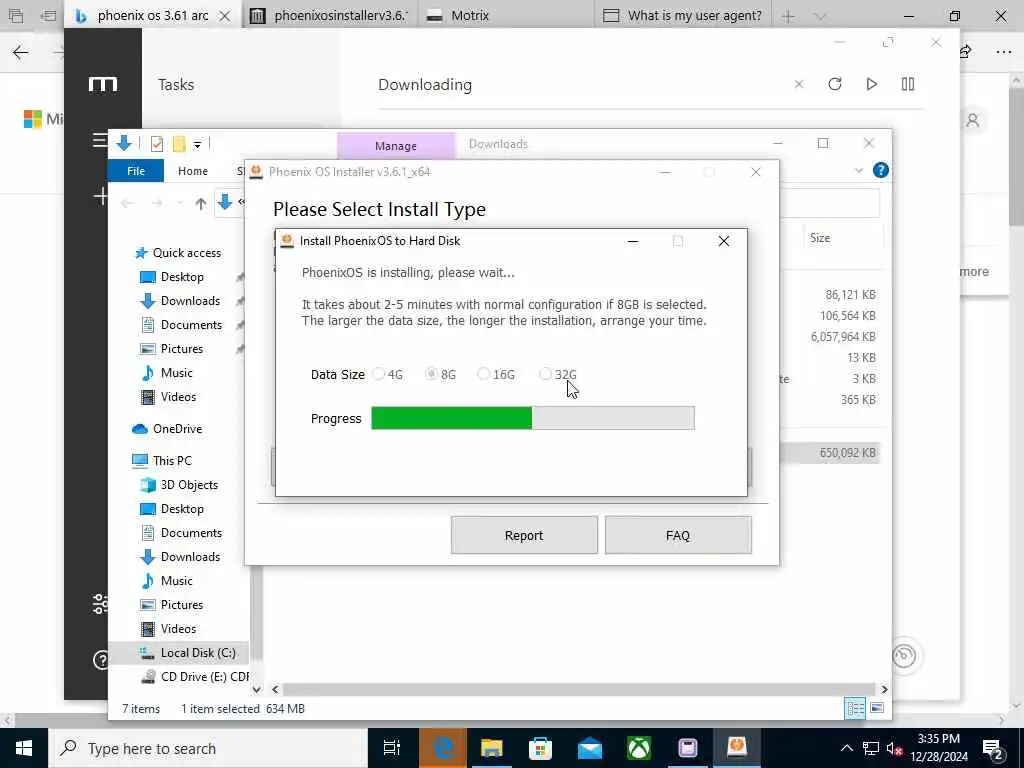This screenshot has height=768, width=1024.
Task: Choose the 16G data size radio button
Action: [483, 374]
